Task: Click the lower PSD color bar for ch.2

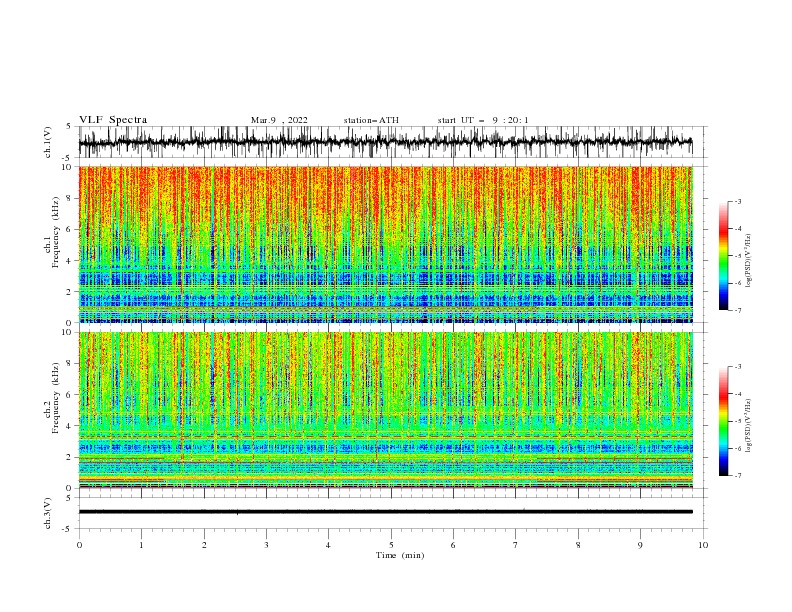Action: (x=723, y=421)
